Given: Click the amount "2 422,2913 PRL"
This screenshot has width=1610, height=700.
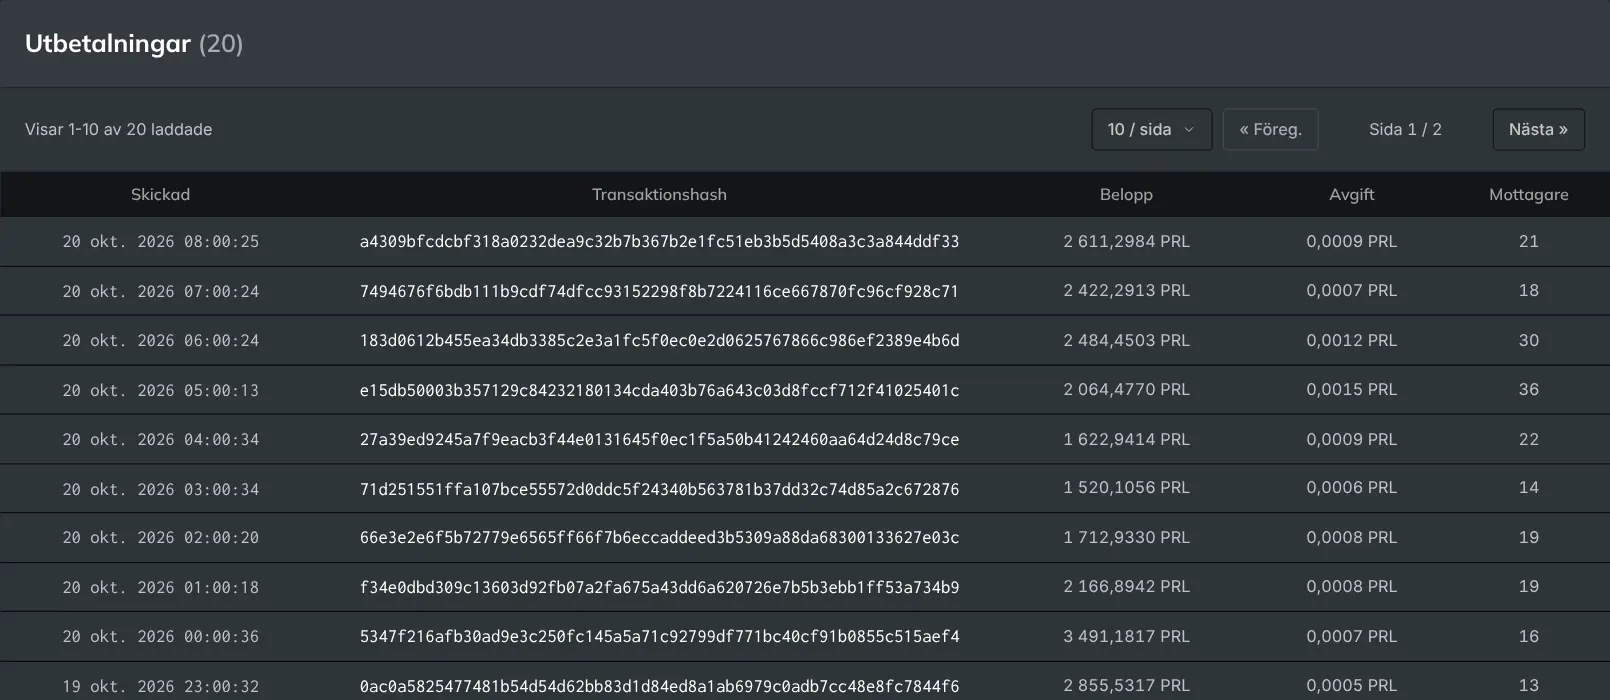Looking at the screenshot, I should tap(1126, 290).
